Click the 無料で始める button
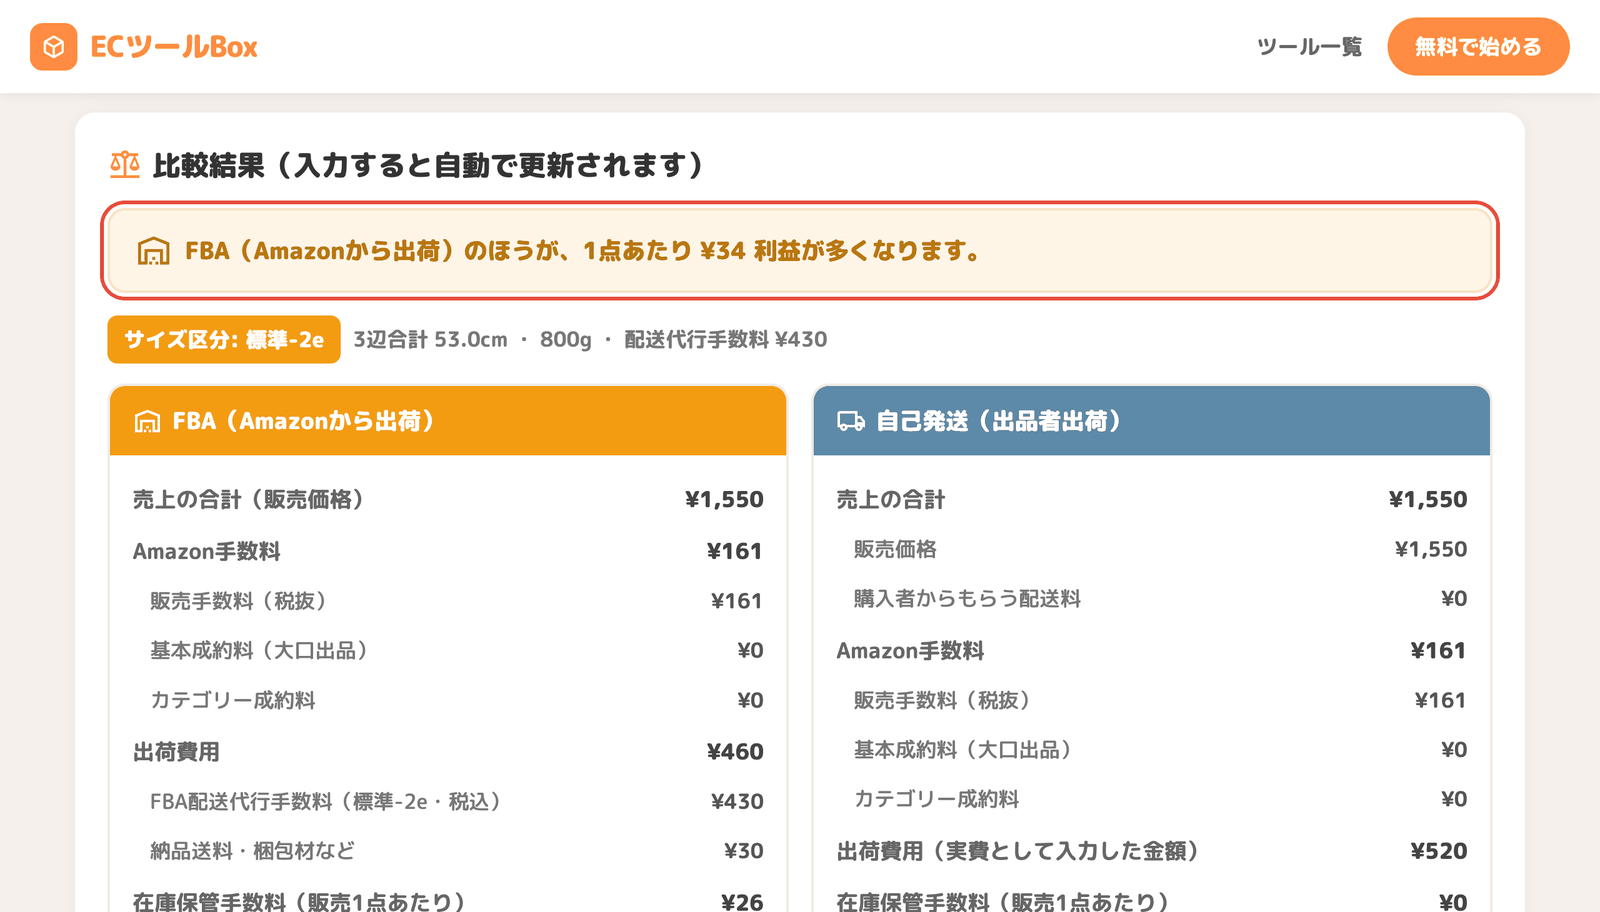Screen dimensions: 1600x912 pos(1478,47)
